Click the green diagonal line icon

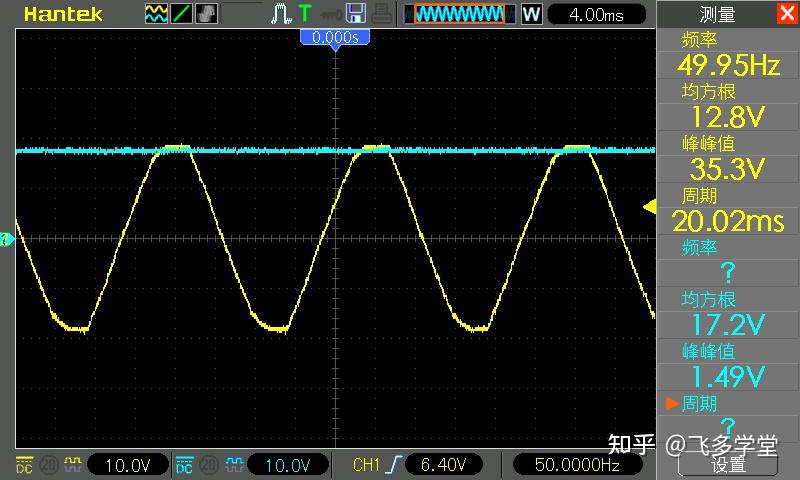[181, 14]
